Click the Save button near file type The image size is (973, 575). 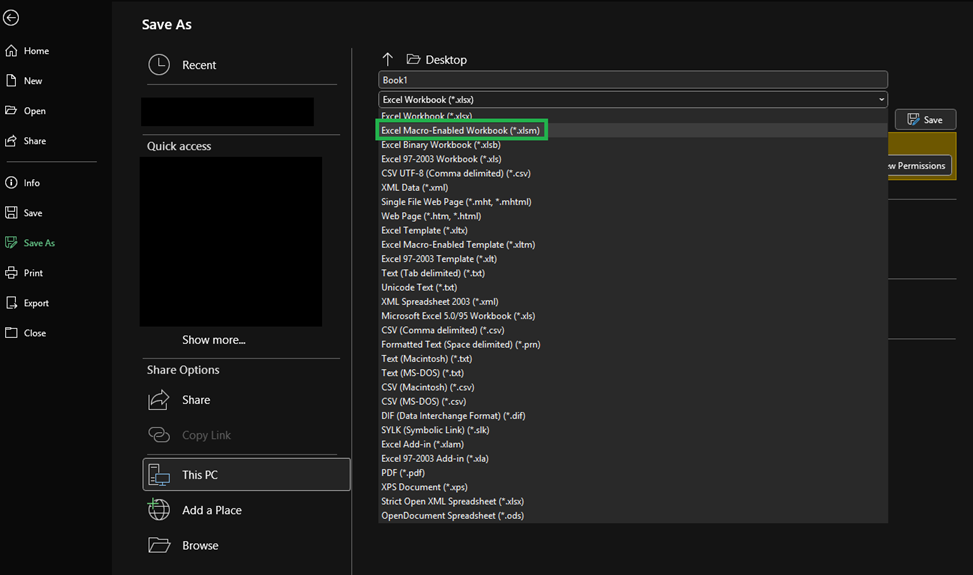tap(925, 120)
